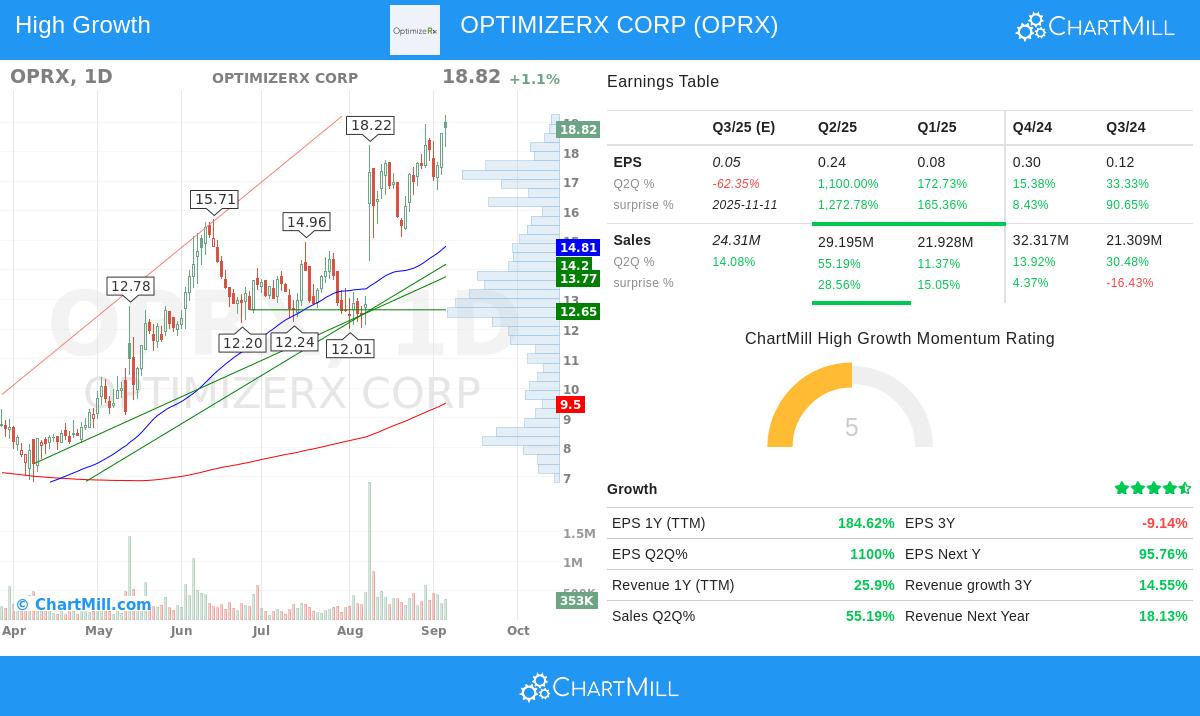Click the Growth section heading
The width and height of the screenshot is (1200, 716).
(632, 489)
